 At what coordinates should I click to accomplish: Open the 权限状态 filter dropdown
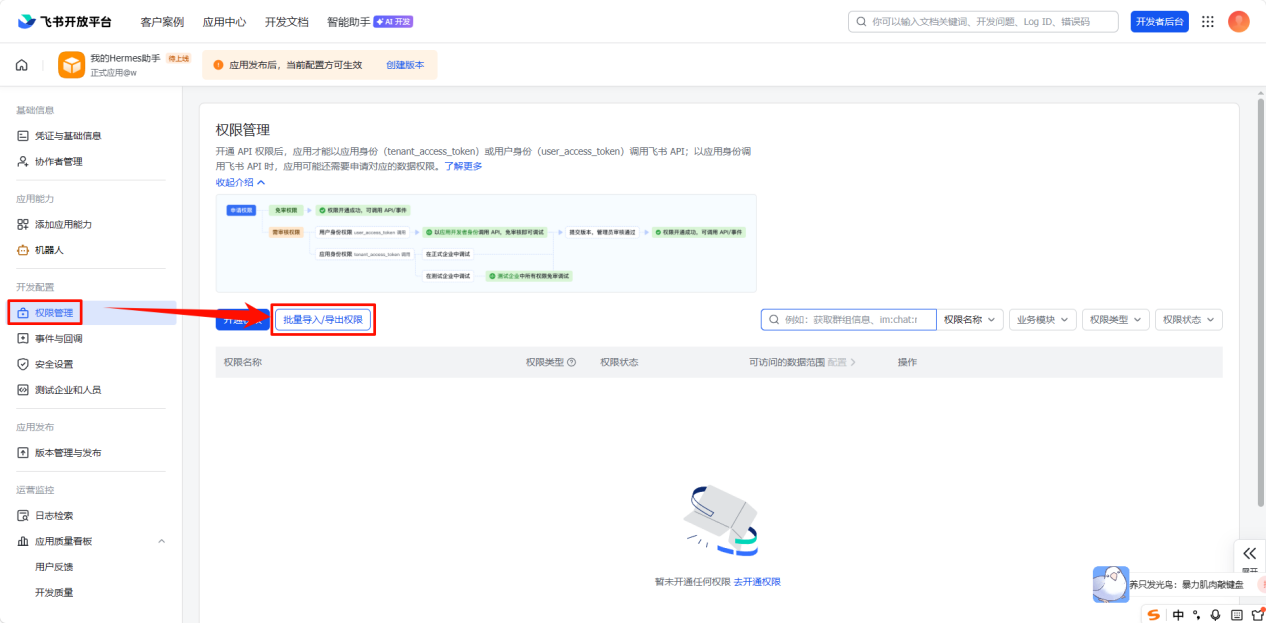coord(1189,319)
